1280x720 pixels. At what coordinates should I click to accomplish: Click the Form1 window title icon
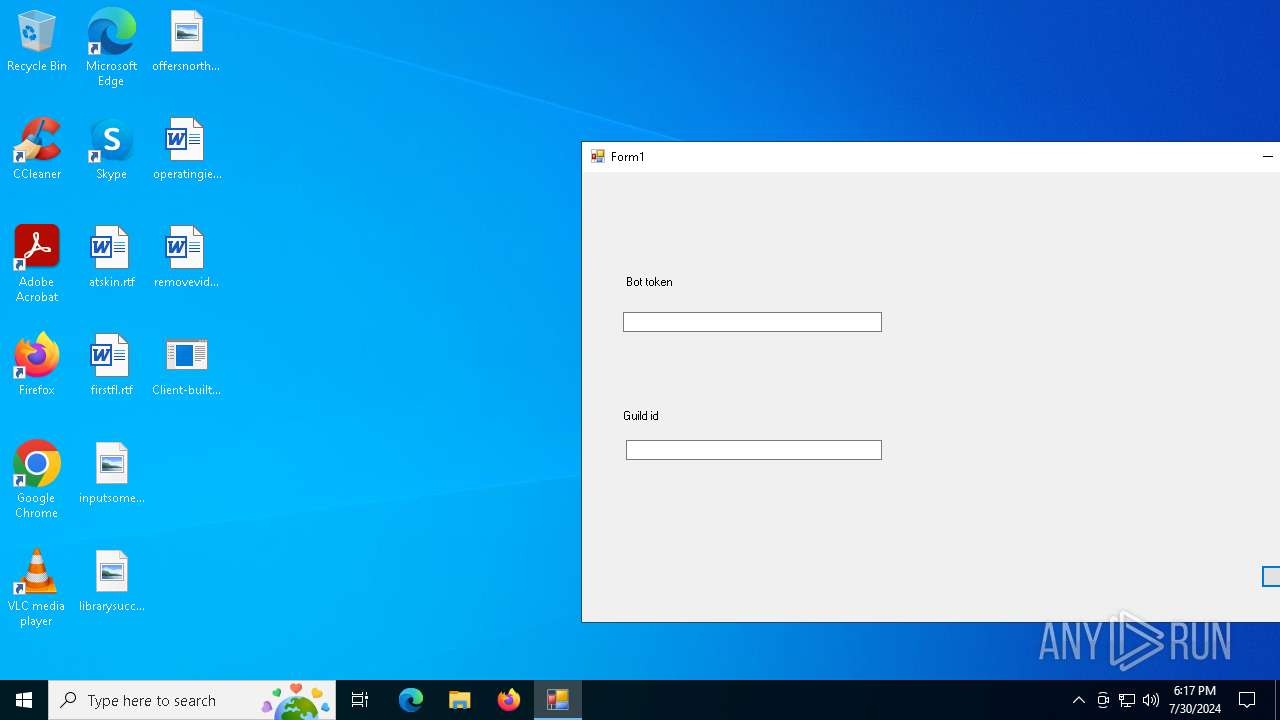(x=598, y=156)
